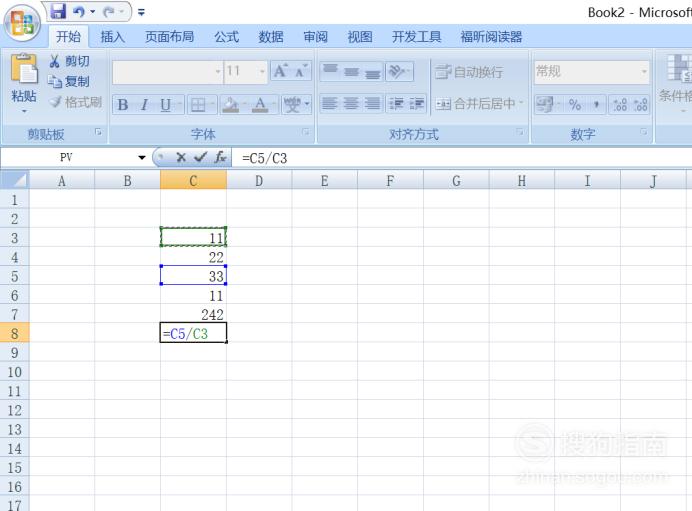The image size is (692, 511).
Task: Cancel formula entry with X
Action: (181, 158)
